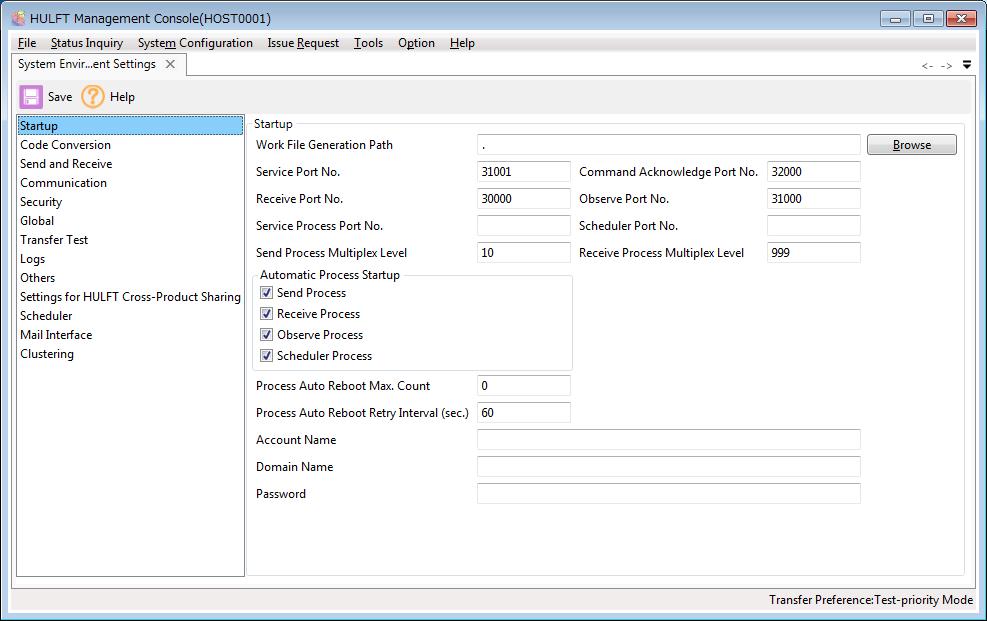Click the Help label in toolbar
This screenshot has height=621, width=987.
(x=122, y=97)
